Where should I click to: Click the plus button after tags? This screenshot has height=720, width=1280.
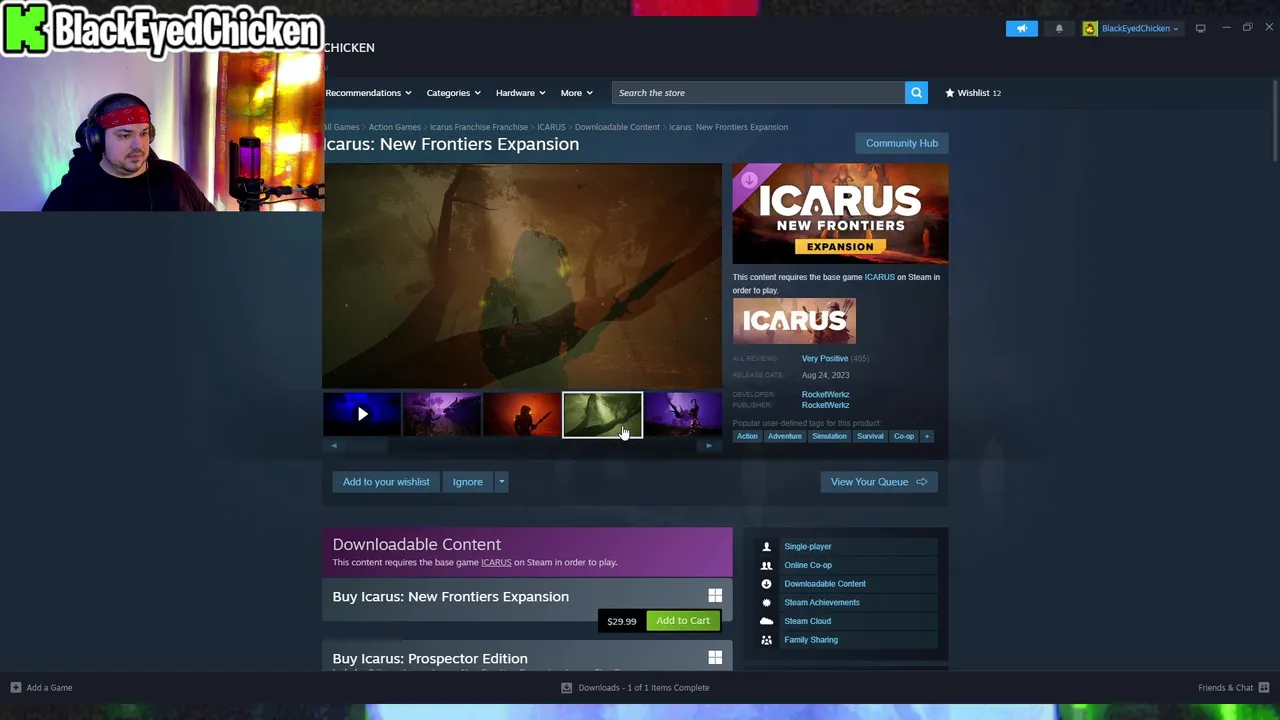pos(927,436)
